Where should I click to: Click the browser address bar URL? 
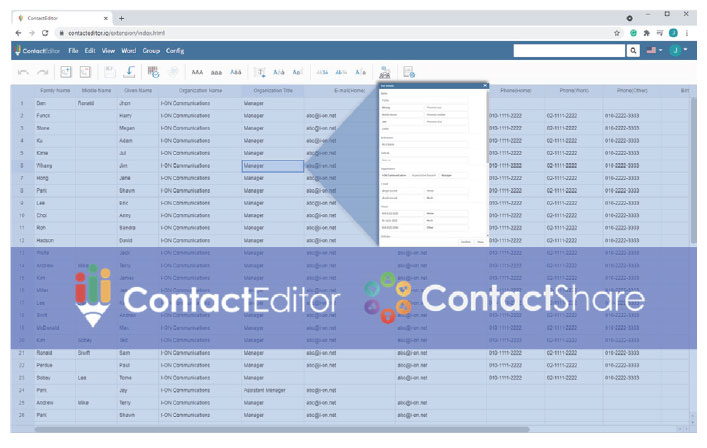tap(117, 33)
